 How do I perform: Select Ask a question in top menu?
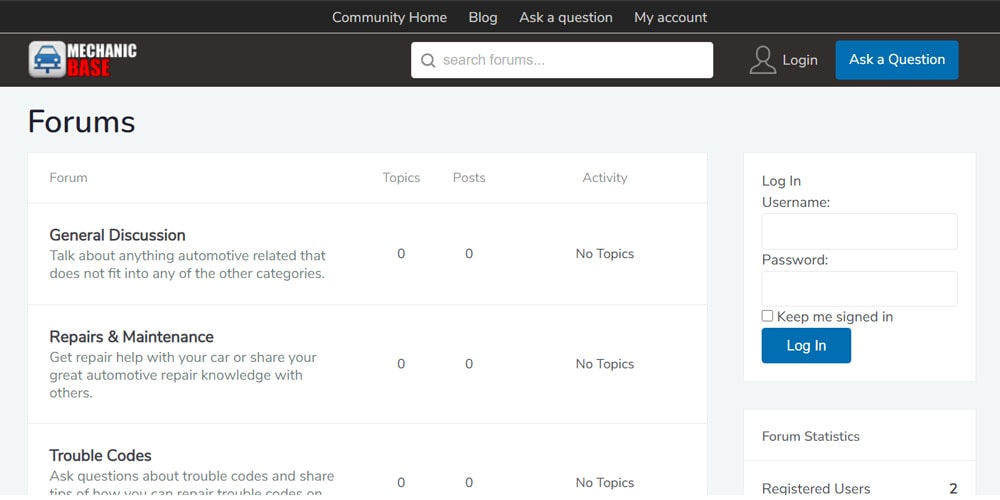click(566, 17)
